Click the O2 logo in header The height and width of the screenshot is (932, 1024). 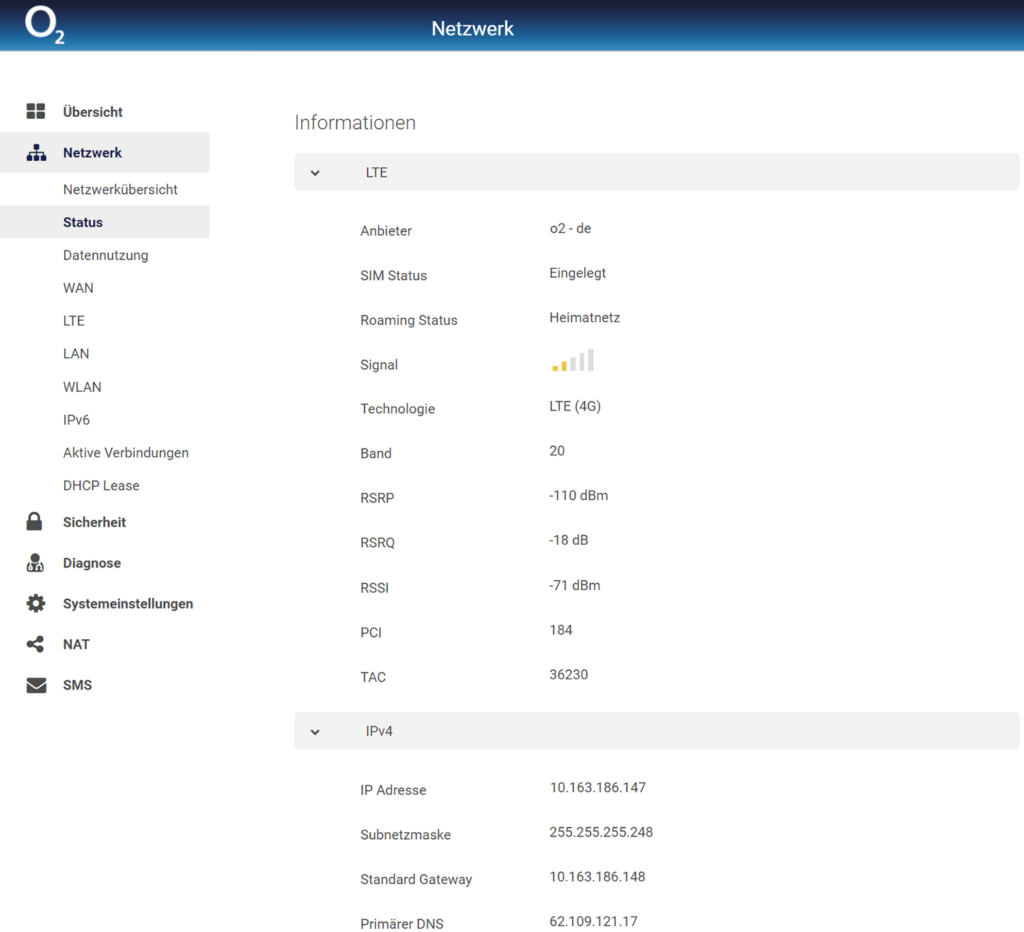click(44, 26)
